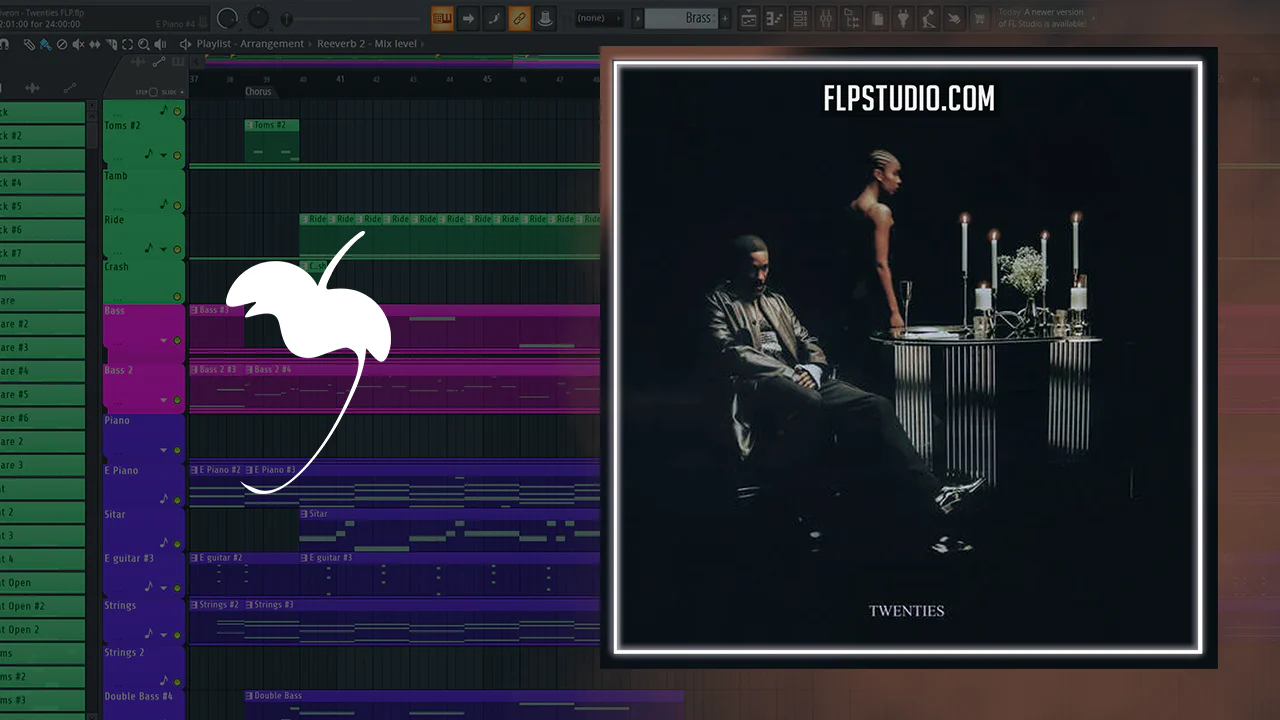Select the Slip tool
The width and height of the screenshot is (1280, 720).
(95, 44)
